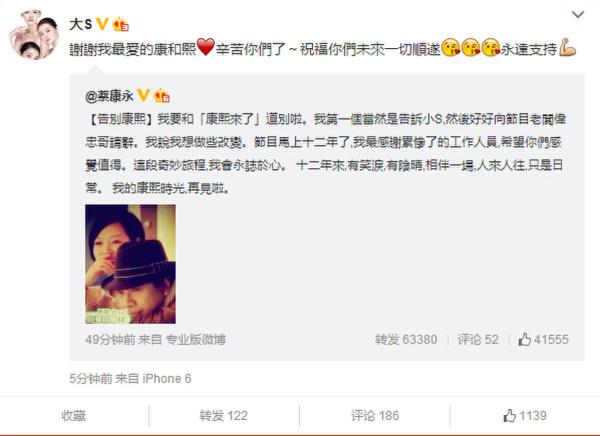Open the 评论 52 comments of the original post
Screen dimensions: 600x436
click(478, 340)
